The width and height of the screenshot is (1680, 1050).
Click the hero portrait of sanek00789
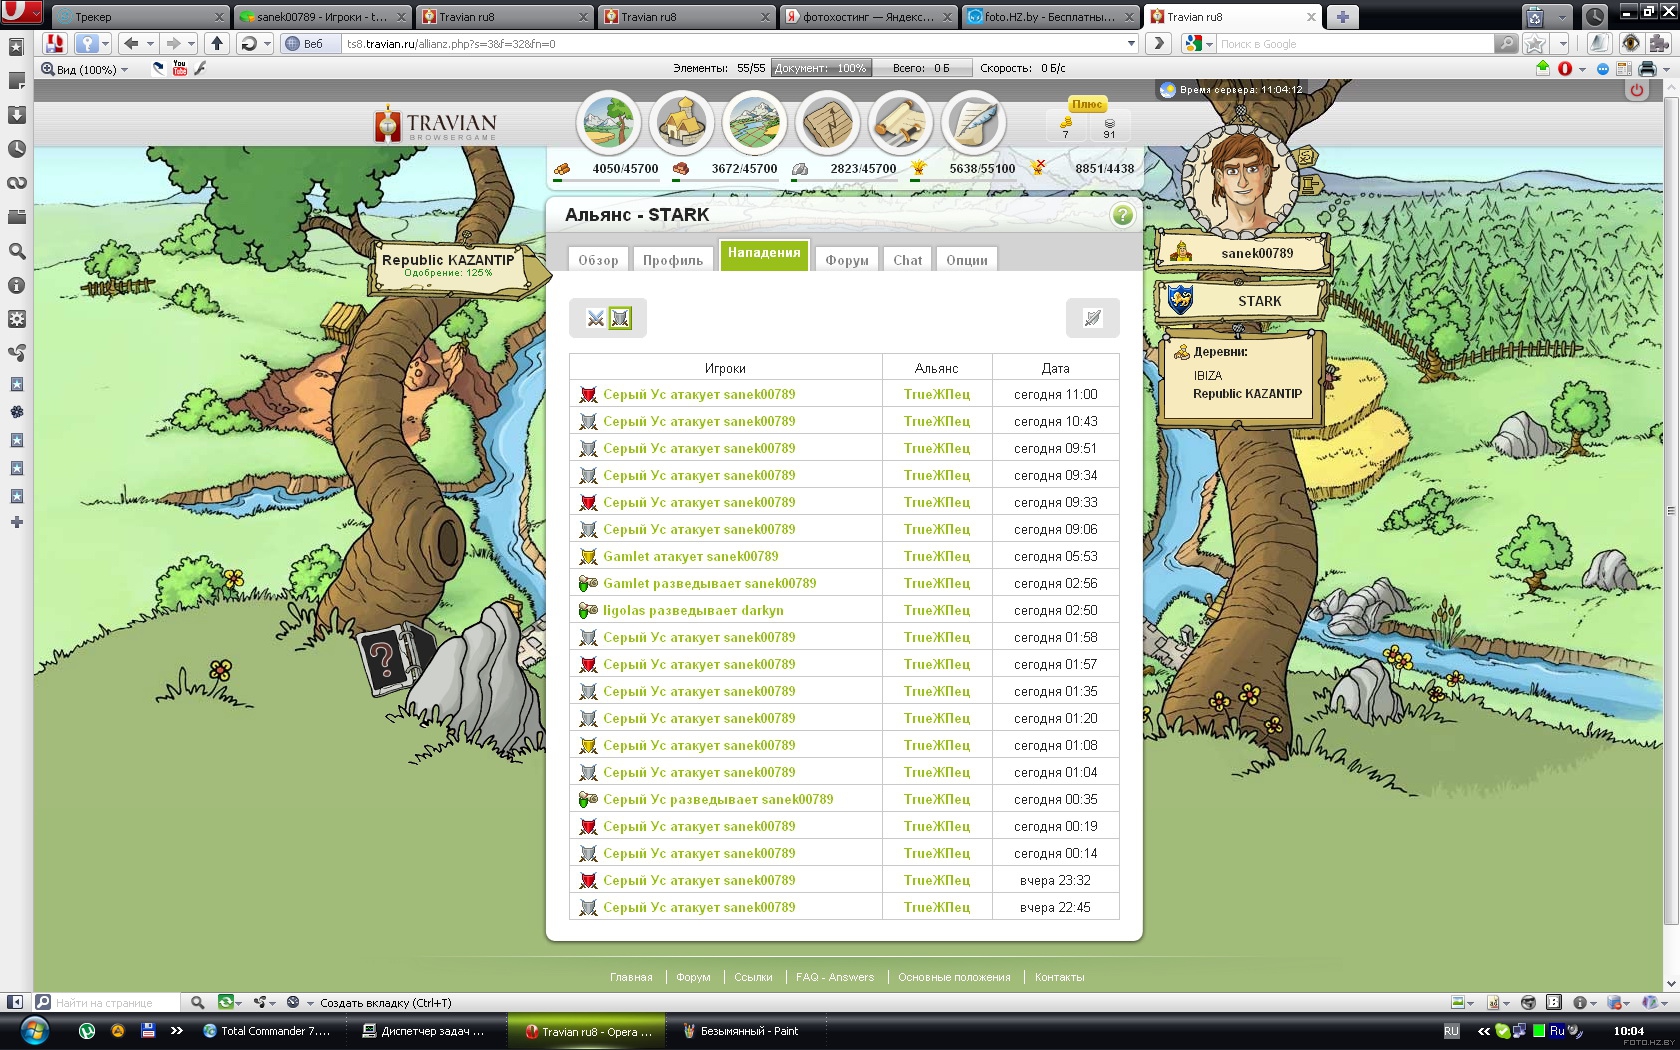[1240, 181]
